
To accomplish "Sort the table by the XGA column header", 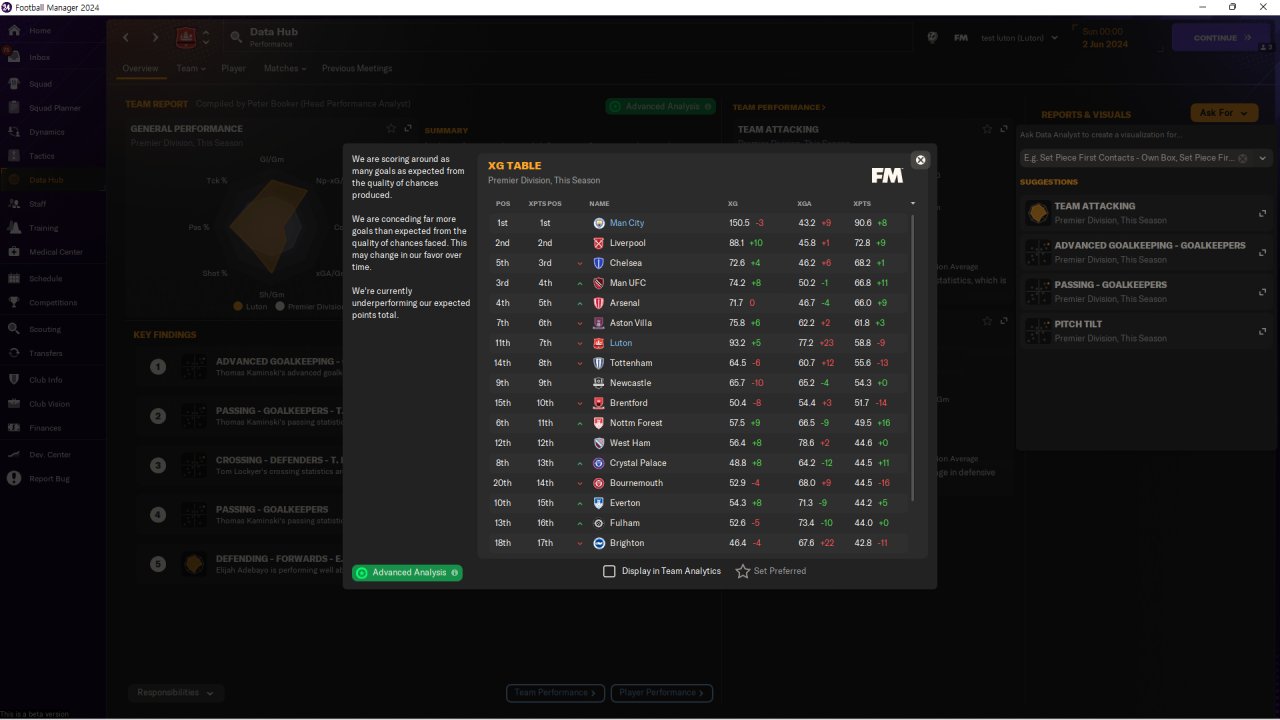I will (805, 204).
